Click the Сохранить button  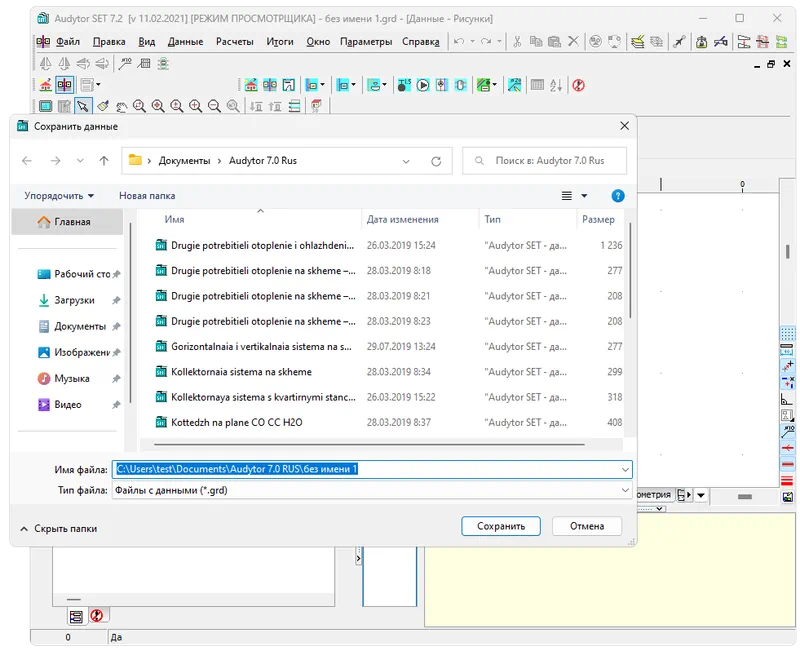pyautogui.click(x=501, y=526)
